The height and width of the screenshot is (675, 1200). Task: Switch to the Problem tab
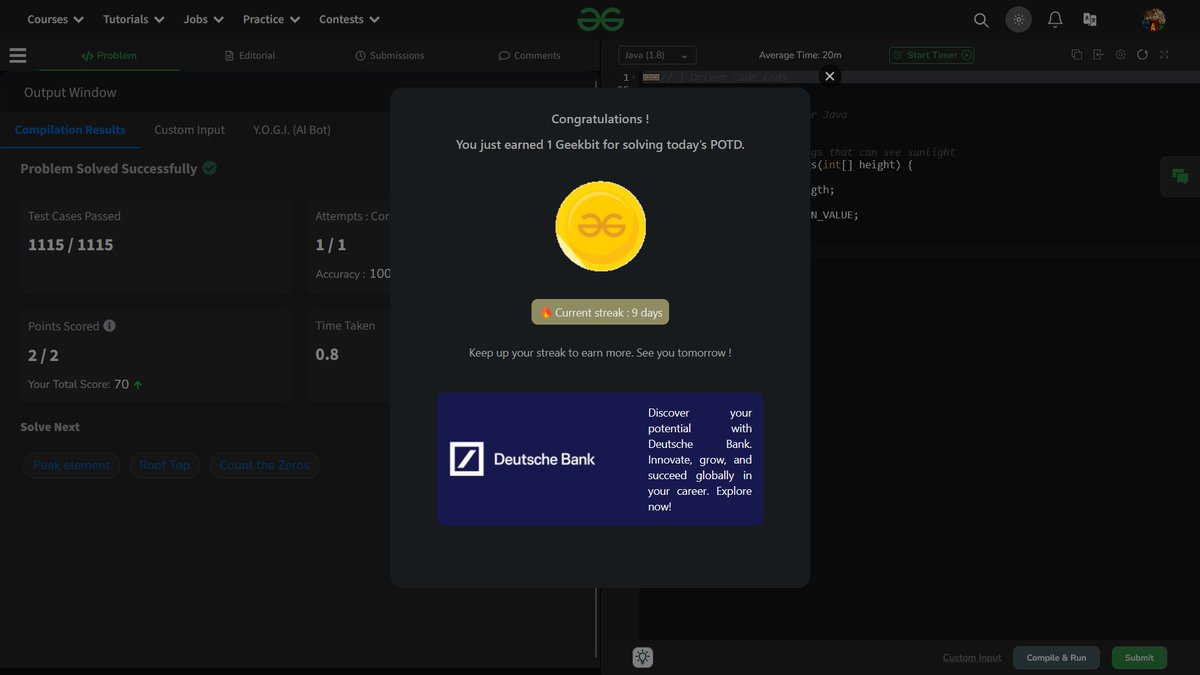coord(109,56)
